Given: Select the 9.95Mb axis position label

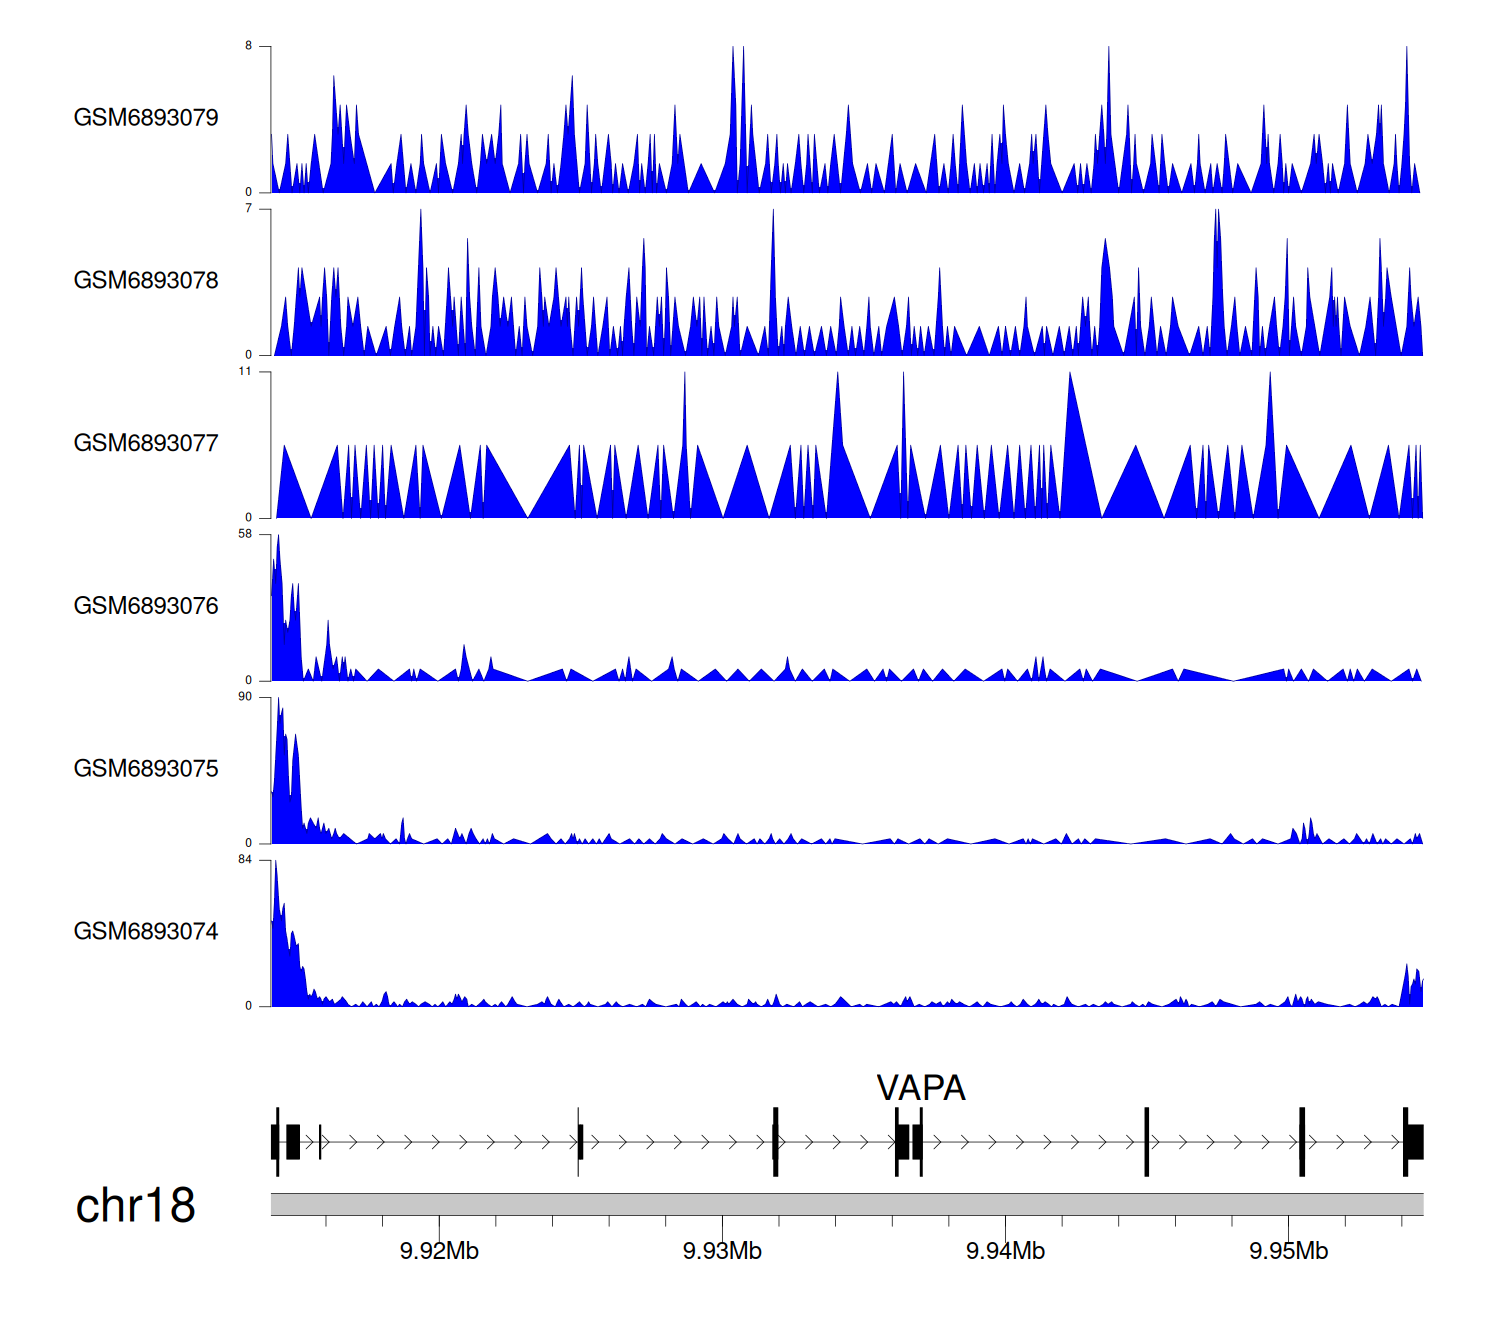Looking at the screenshot, I should 1288,1251.
